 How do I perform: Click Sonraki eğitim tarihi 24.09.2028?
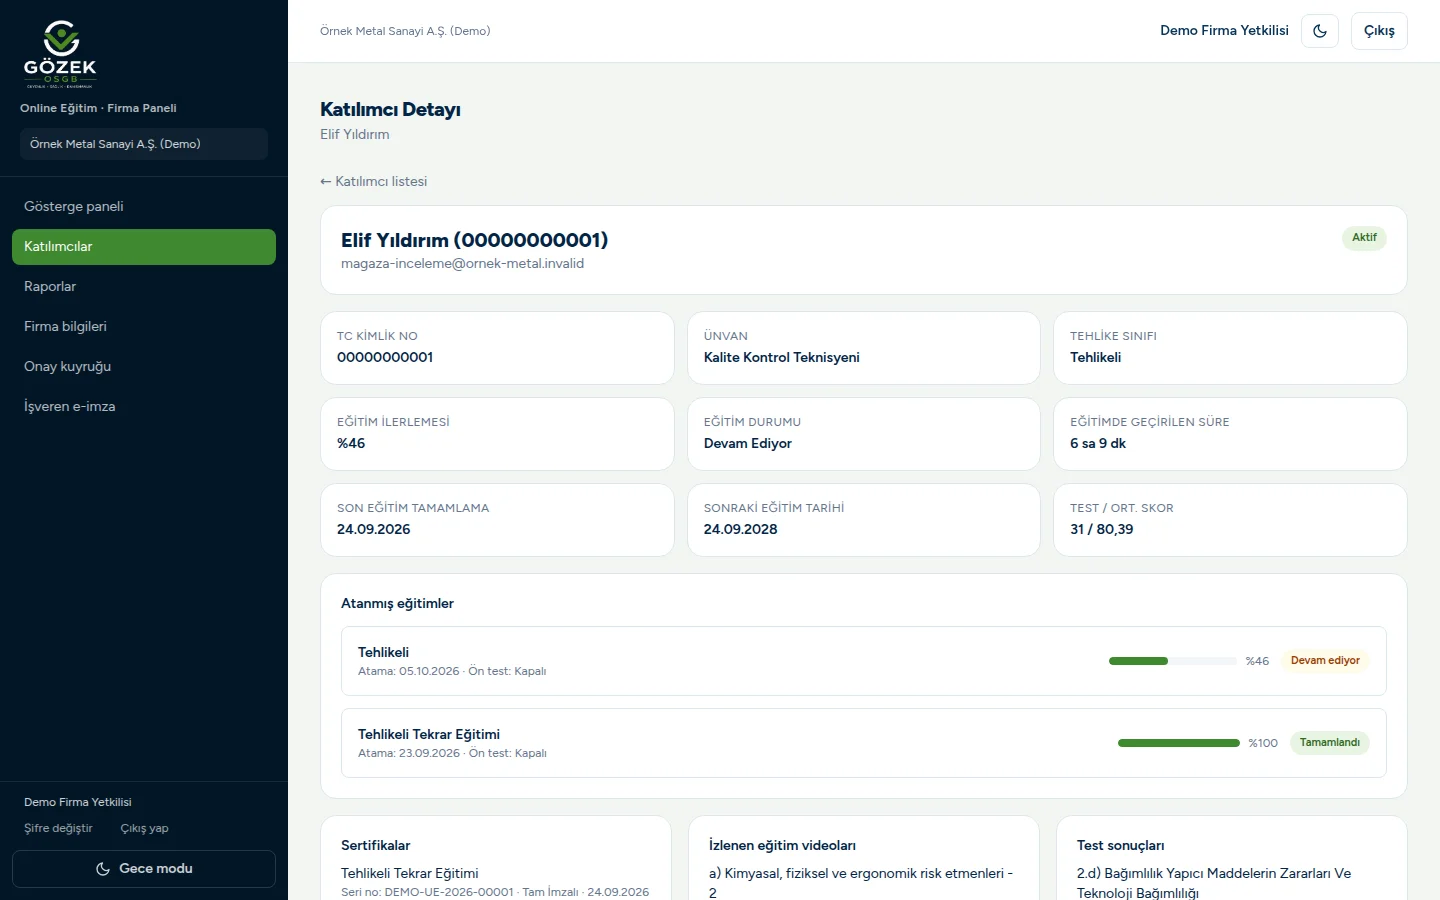[741, 529]
